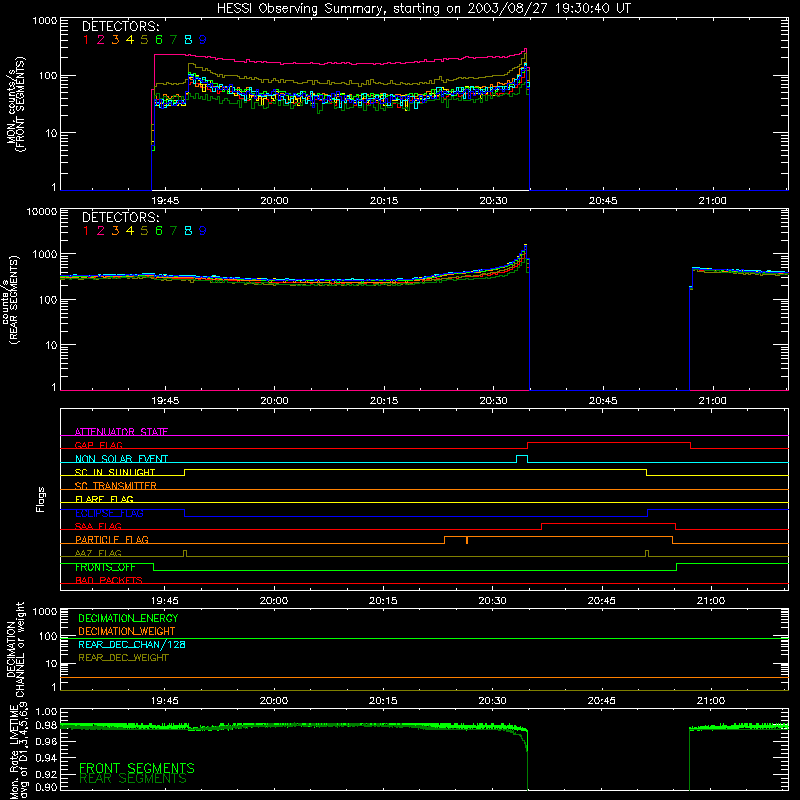Click the 0.98 livetime axis tick

46,725
